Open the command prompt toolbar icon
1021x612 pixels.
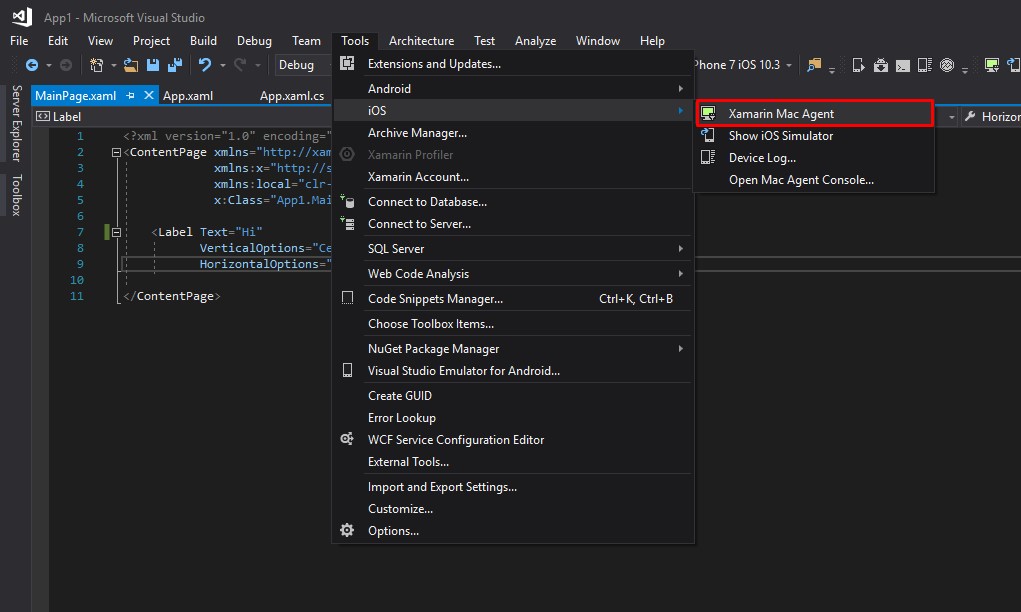(902, 65)
